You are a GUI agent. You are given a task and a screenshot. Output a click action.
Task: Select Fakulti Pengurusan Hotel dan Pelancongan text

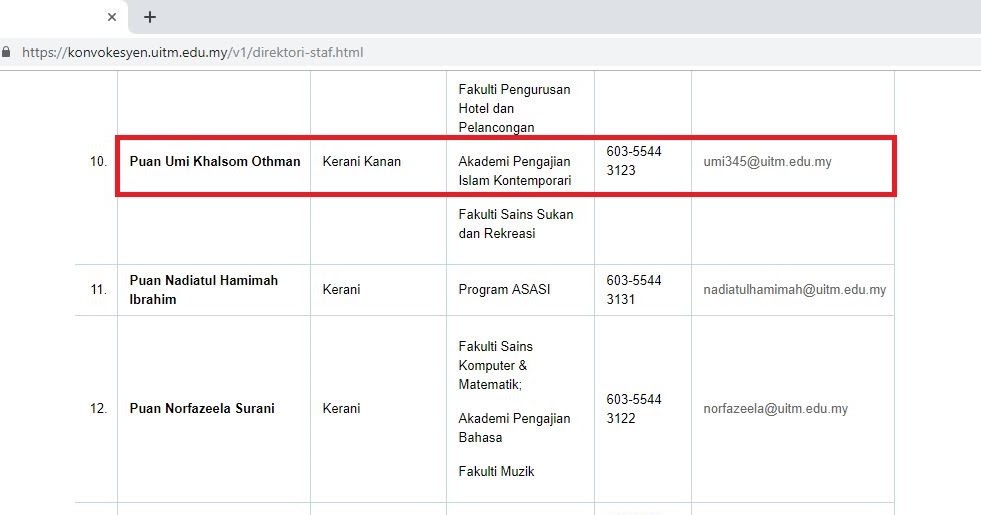pos(514,108)
